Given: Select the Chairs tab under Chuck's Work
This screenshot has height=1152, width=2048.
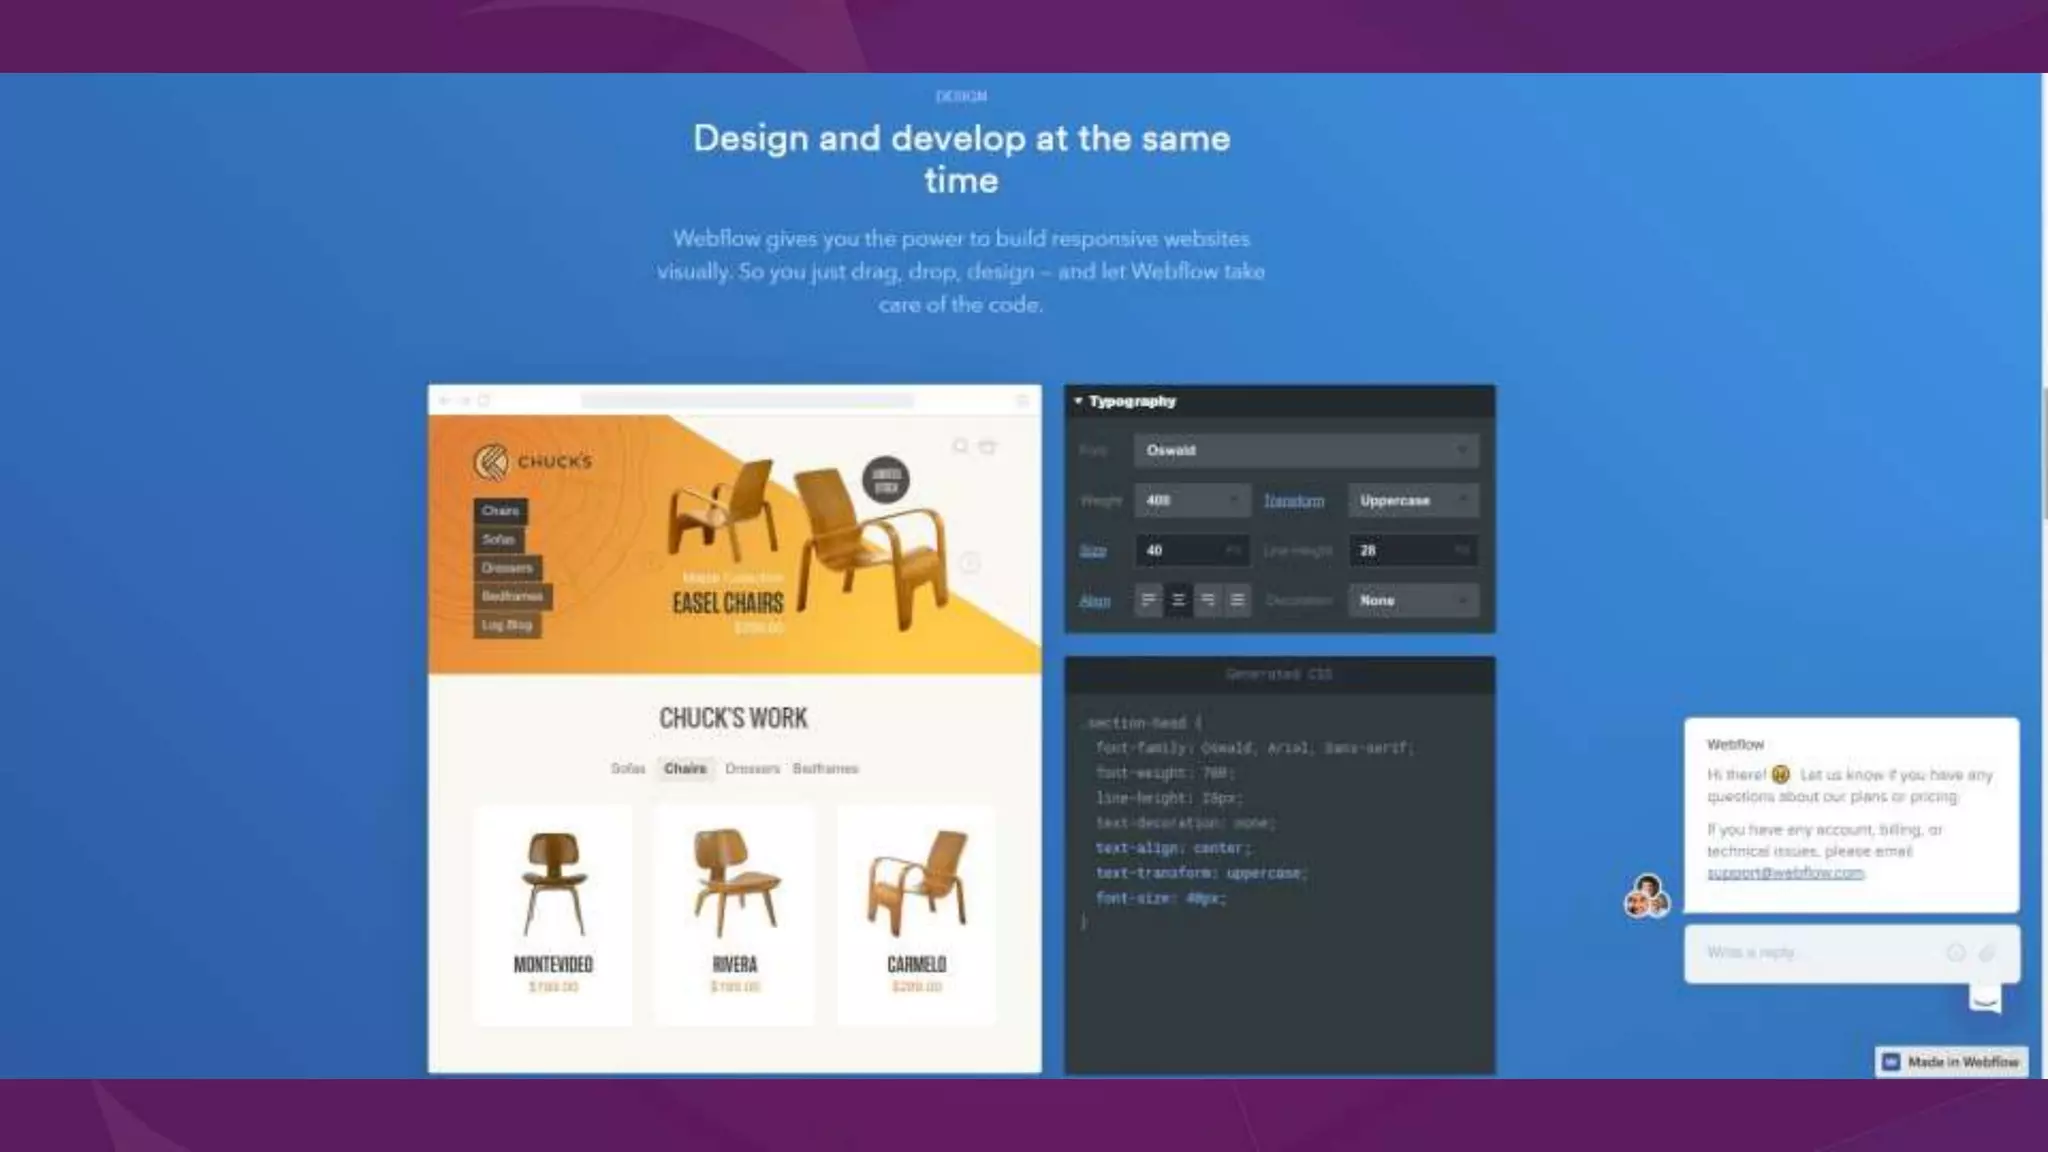Looking at the screenshot, I should 685,768.
